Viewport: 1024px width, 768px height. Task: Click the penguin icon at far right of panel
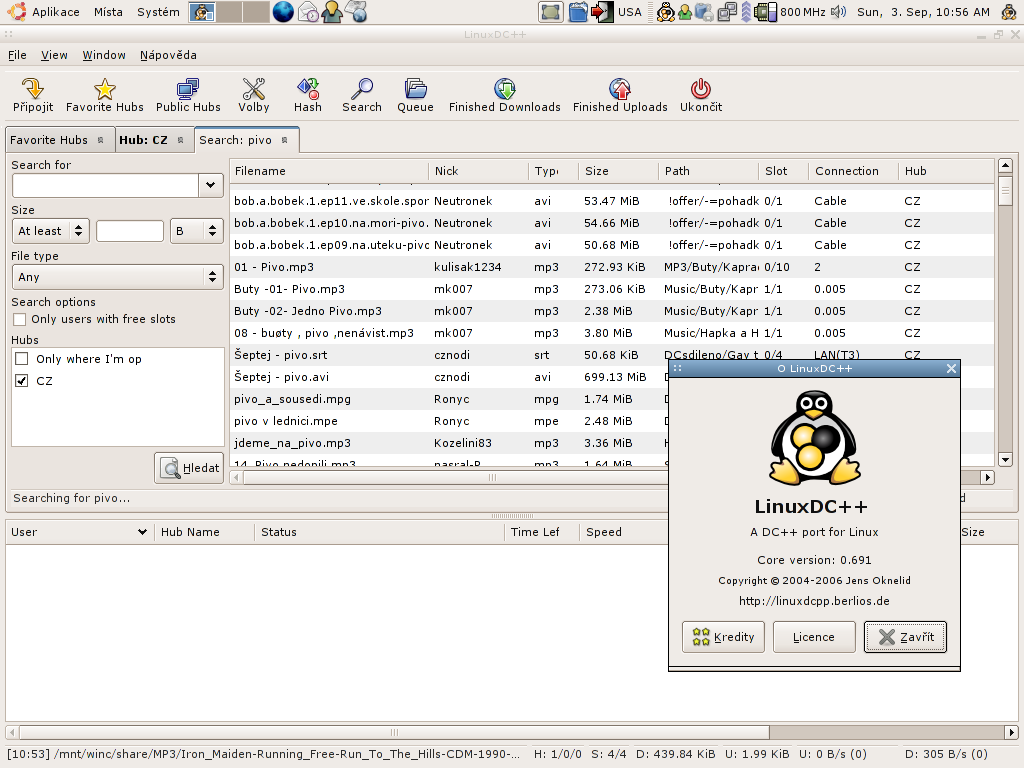click(x=1009, y=12)
